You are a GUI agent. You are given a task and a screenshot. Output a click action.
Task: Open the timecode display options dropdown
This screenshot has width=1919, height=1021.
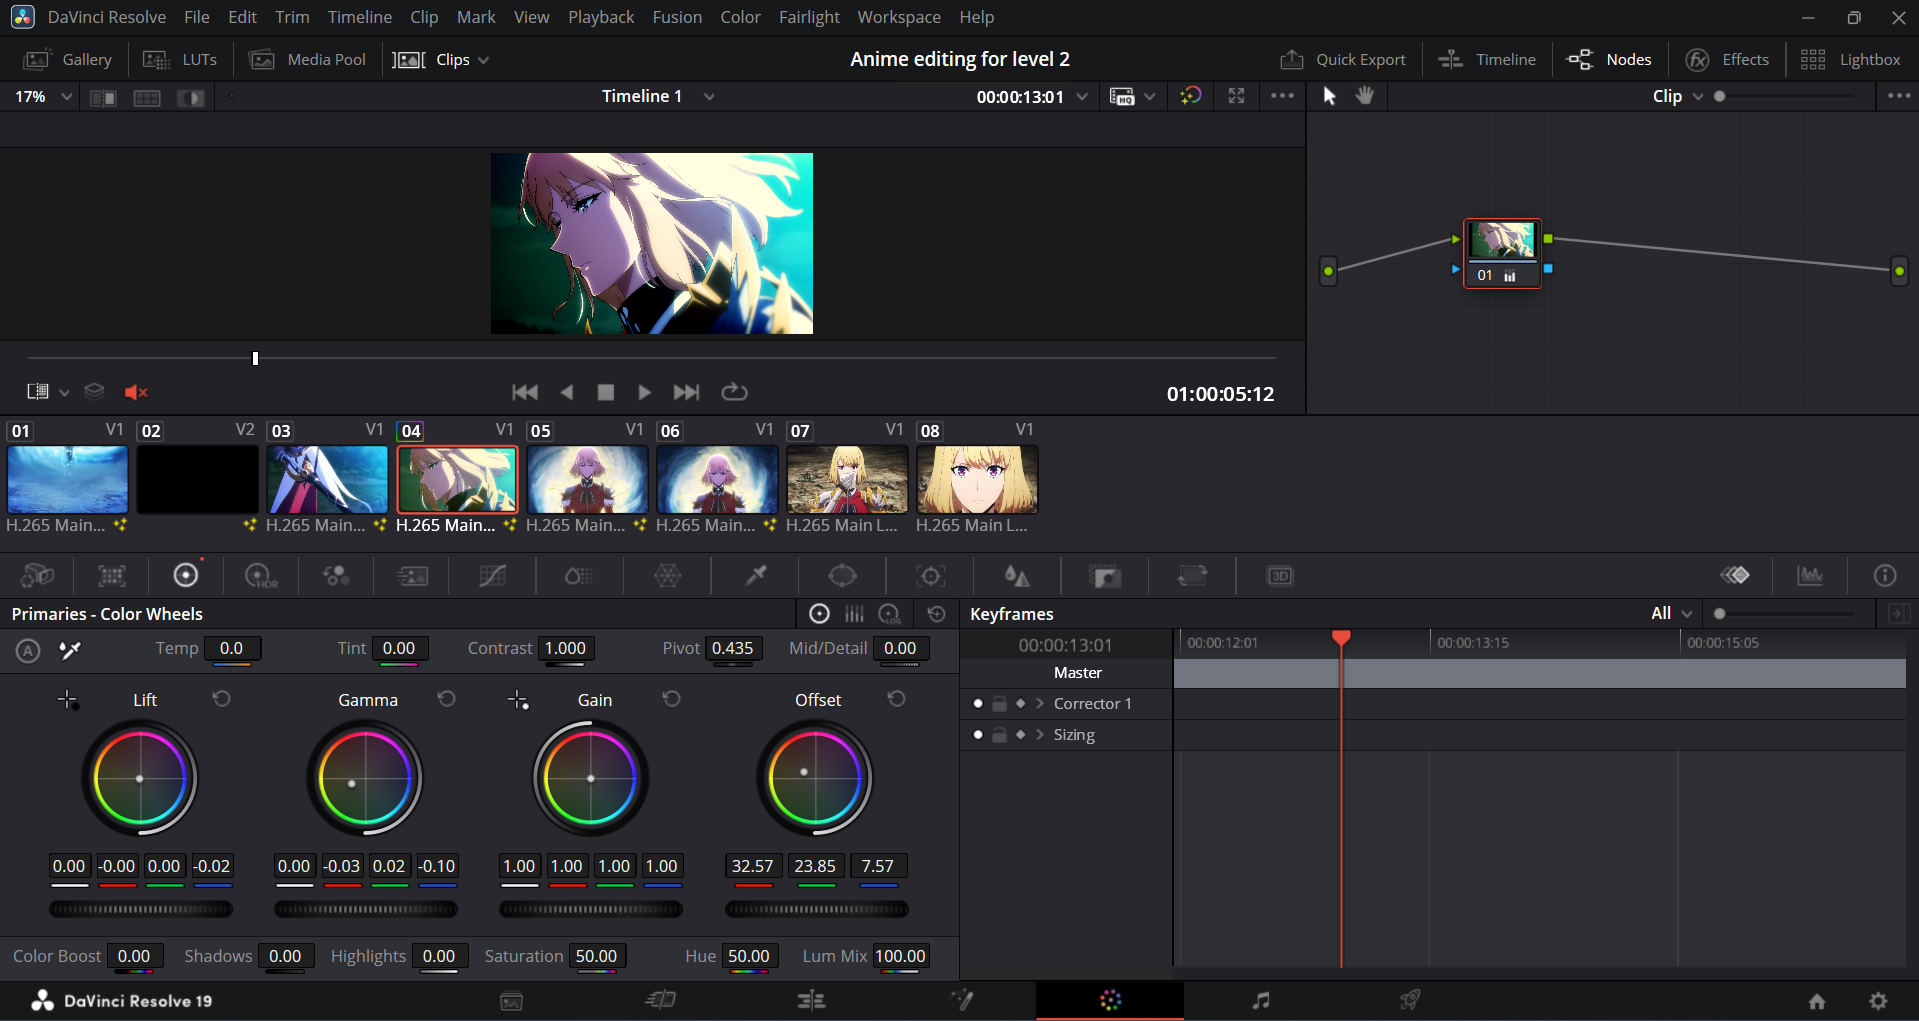click(x=1082, y=96)
